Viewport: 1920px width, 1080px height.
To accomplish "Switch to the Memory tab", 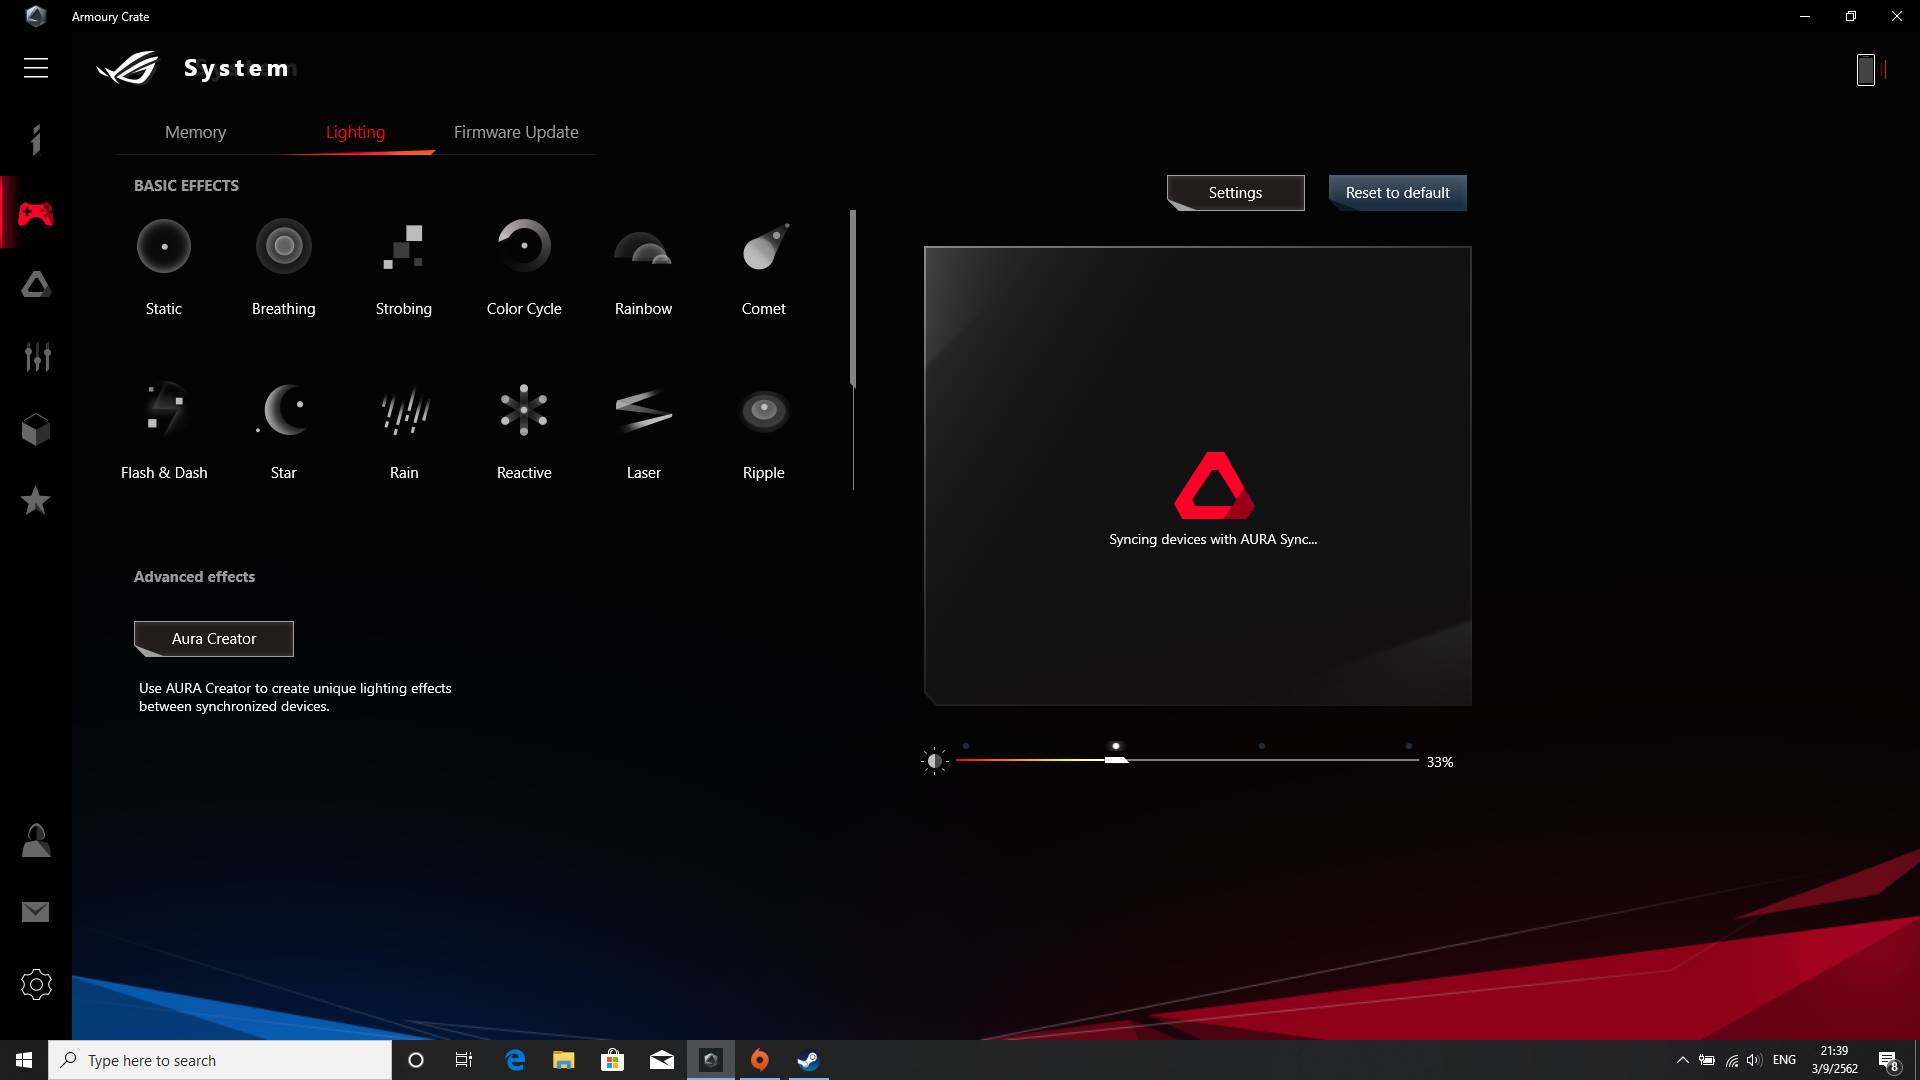I will point(195,132).
